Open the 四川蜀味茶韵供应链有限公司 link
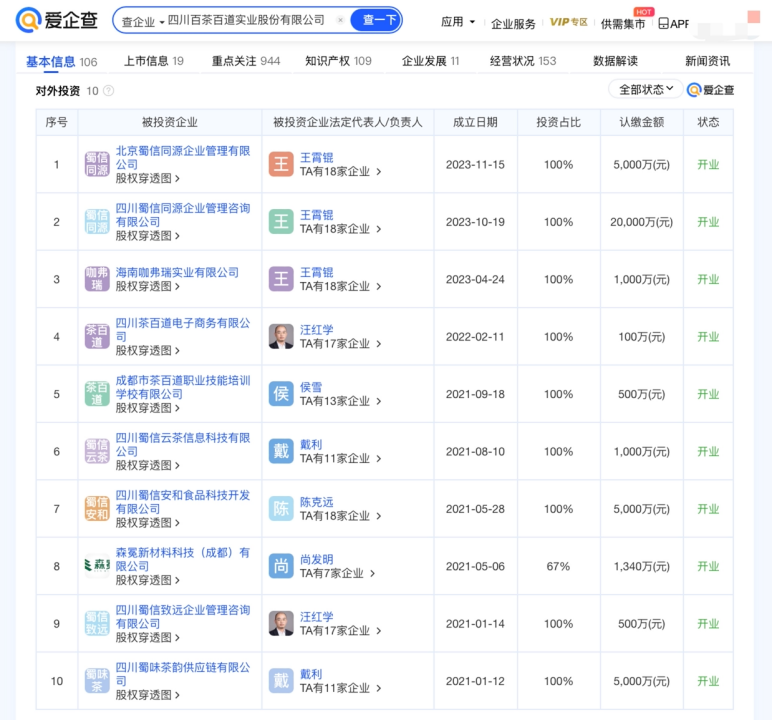The height and width of the screenshot is (720, 772). pyautogui.click(x=183, y=674)
